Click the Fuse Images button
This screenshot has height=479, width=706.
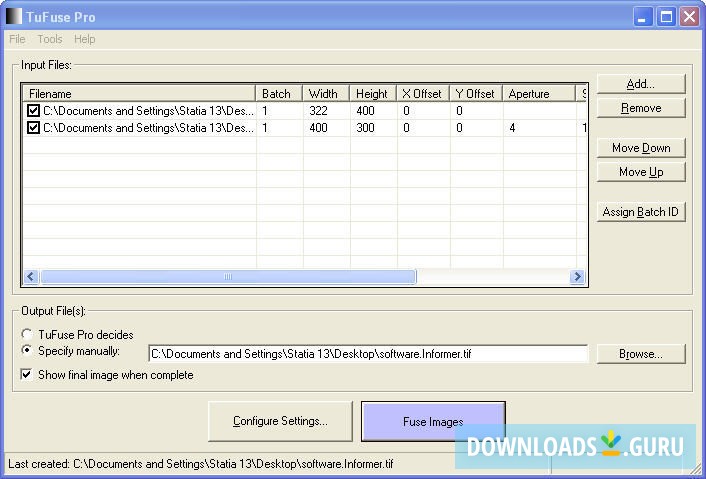433,421
